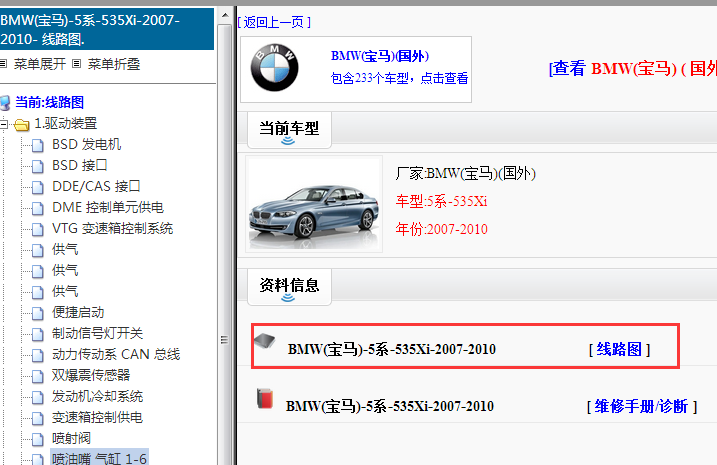This screenshot has width=717, height=465.
Task: Click the 菜单展开 icon
Action: point(3,64)
